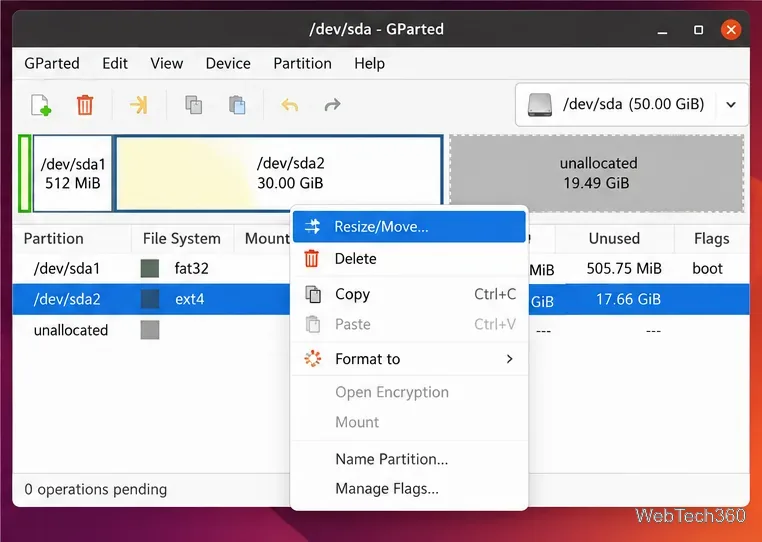Open the /dev/sda device selector dropdown

(x=631, y=105)
